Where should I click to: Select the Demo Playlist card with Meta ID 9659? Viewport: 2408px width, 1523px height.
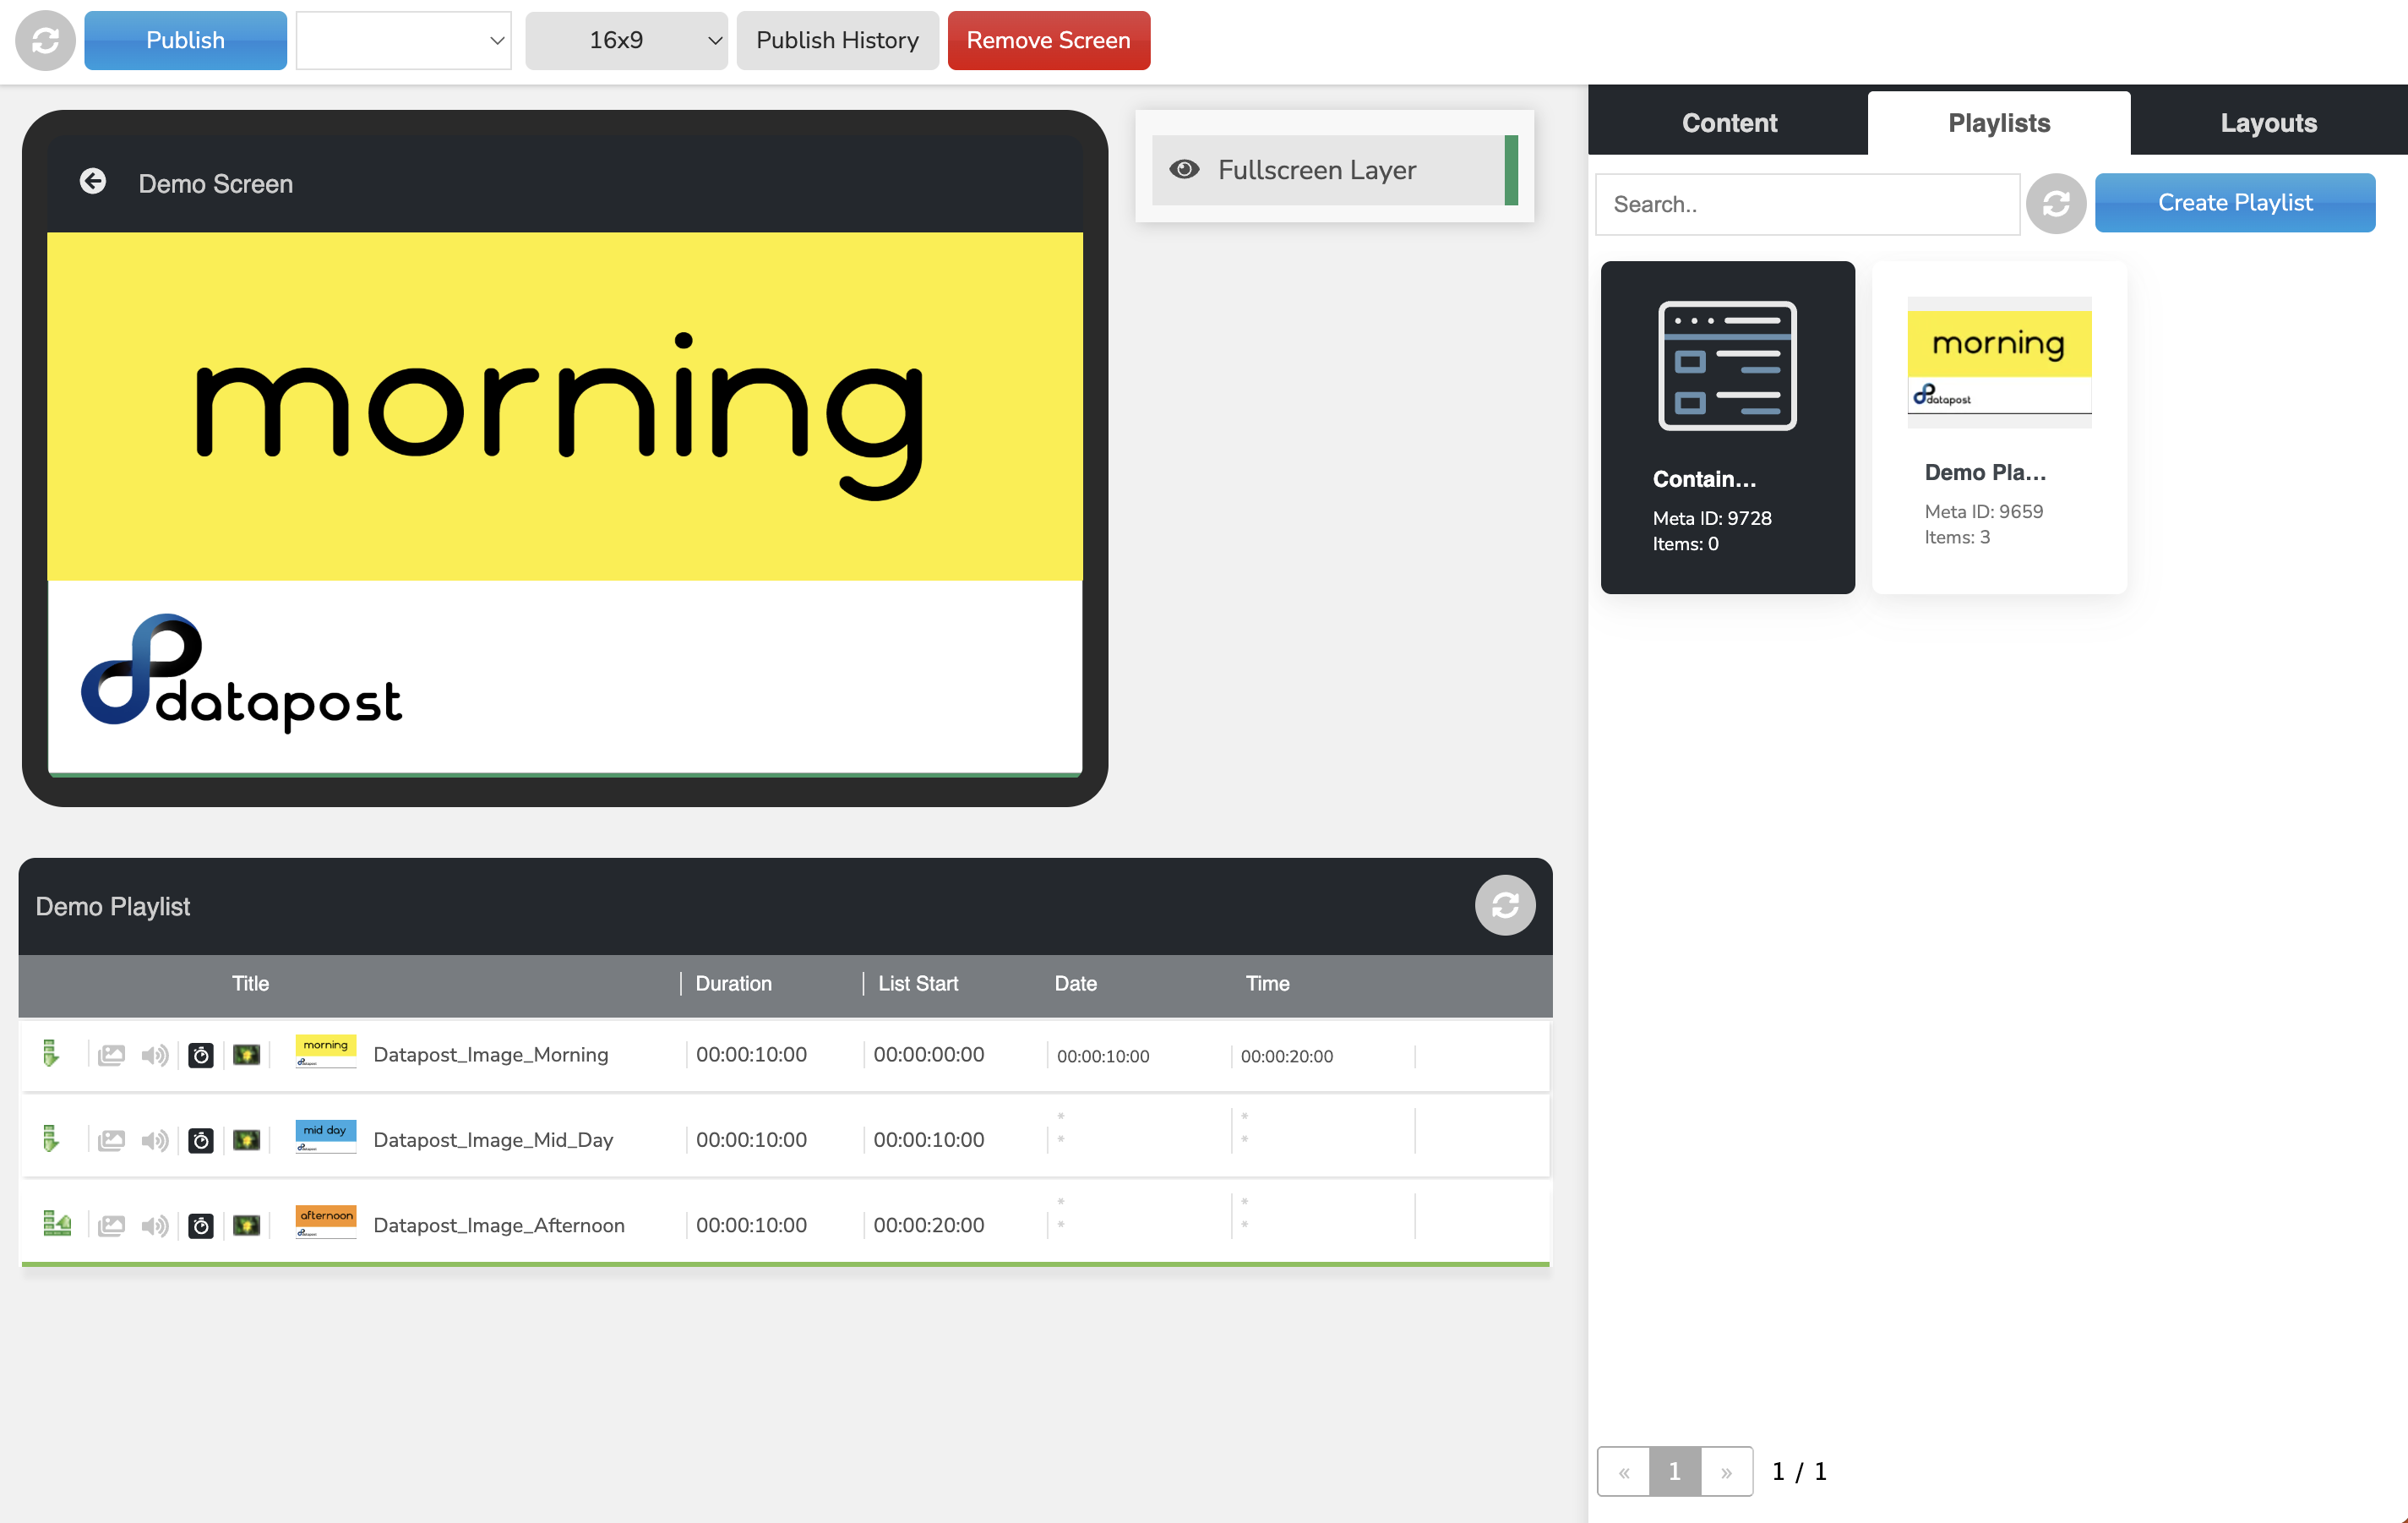(x=1998, y=427)
